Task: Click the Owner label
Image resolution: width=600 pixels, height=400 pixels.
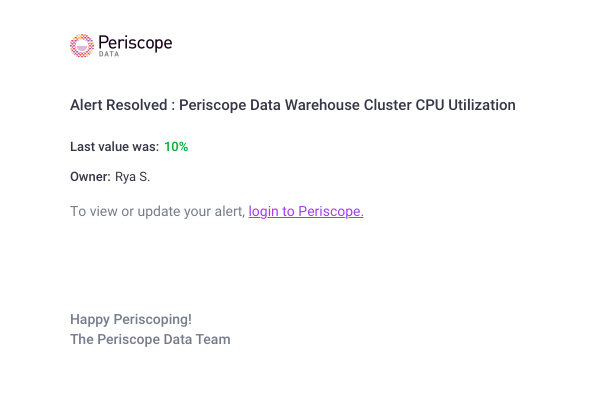Action: 90,177
